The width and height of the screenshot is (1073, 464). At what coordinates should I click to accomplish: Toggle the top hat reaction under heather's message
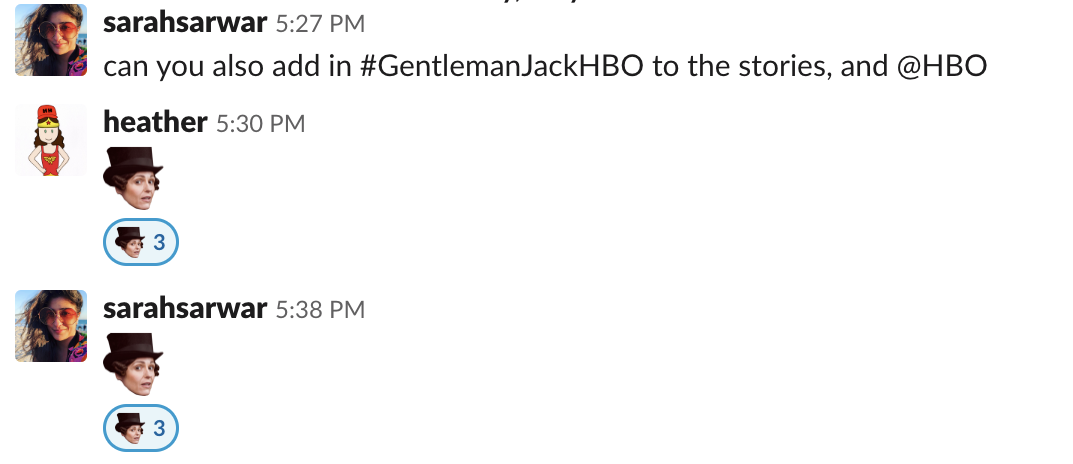tap(141, 242)
